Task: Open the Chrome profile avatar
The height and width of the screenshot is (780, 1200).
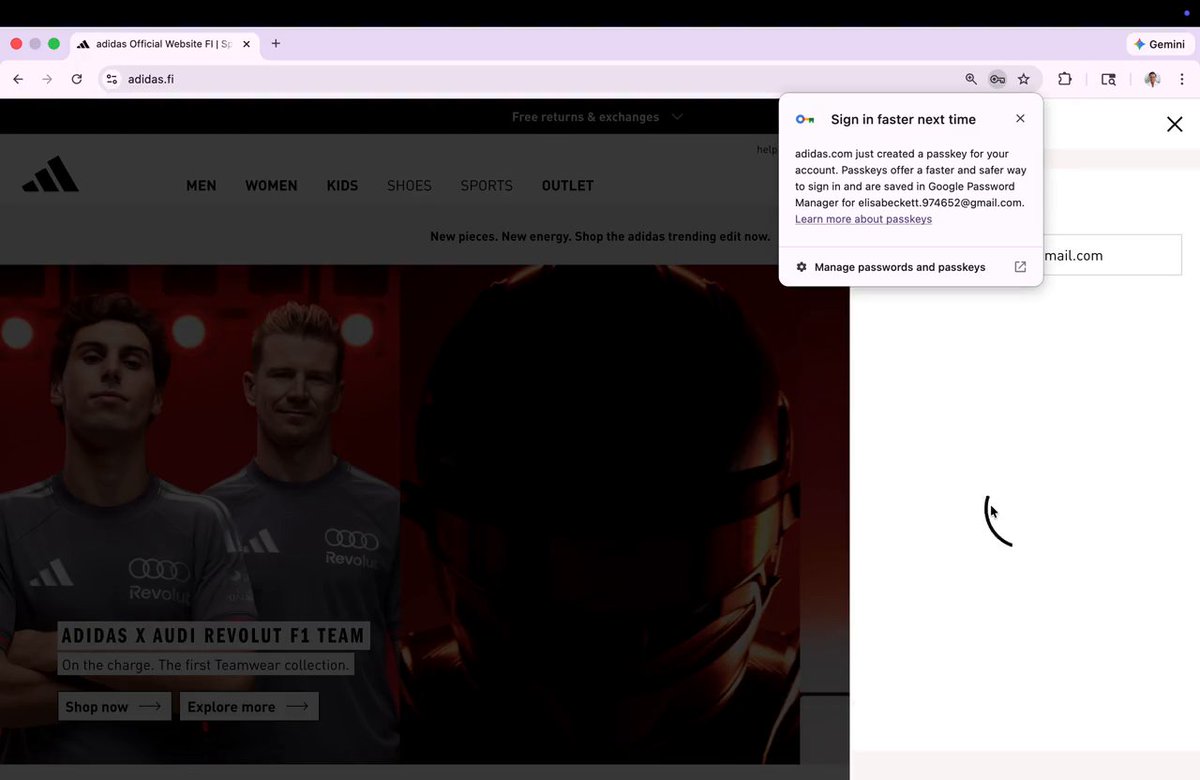Action: tap(1152, 79)
